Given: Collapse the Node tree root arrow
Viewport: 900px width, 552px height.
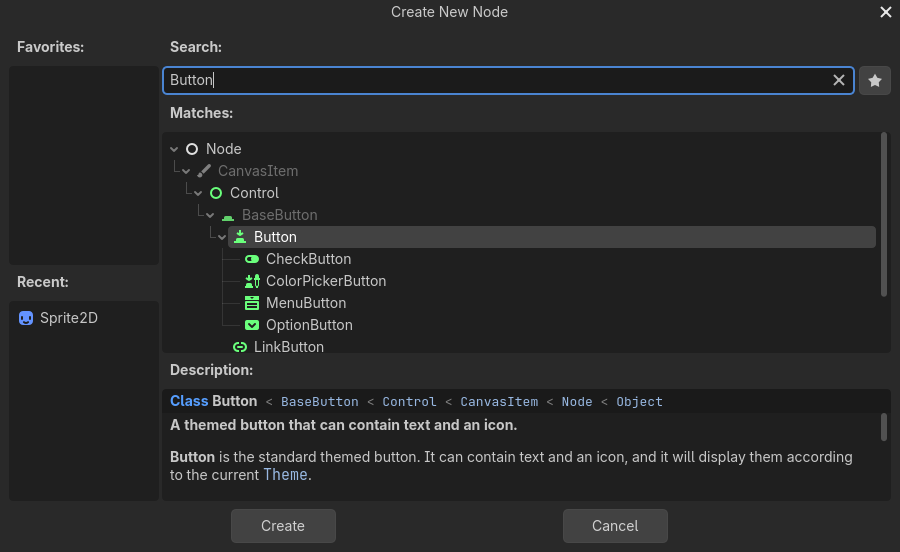Looking at the screenshot, I should pos(175,149).
